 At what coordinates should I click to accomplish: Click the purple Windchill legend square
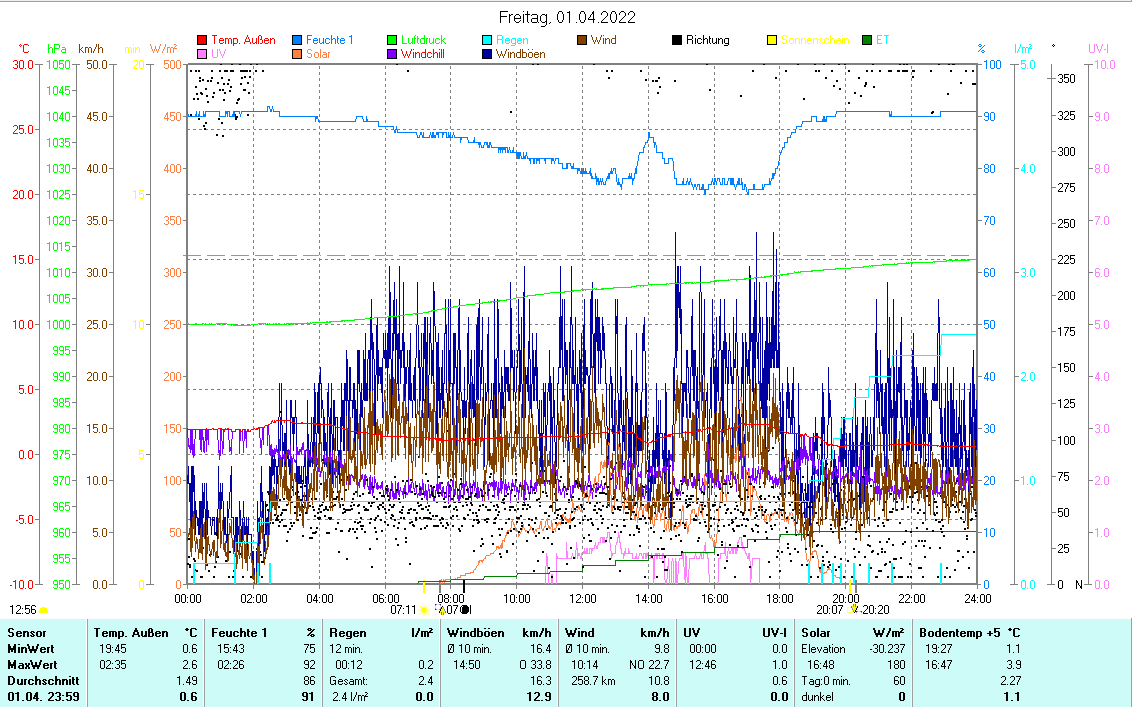coord(392,54)
